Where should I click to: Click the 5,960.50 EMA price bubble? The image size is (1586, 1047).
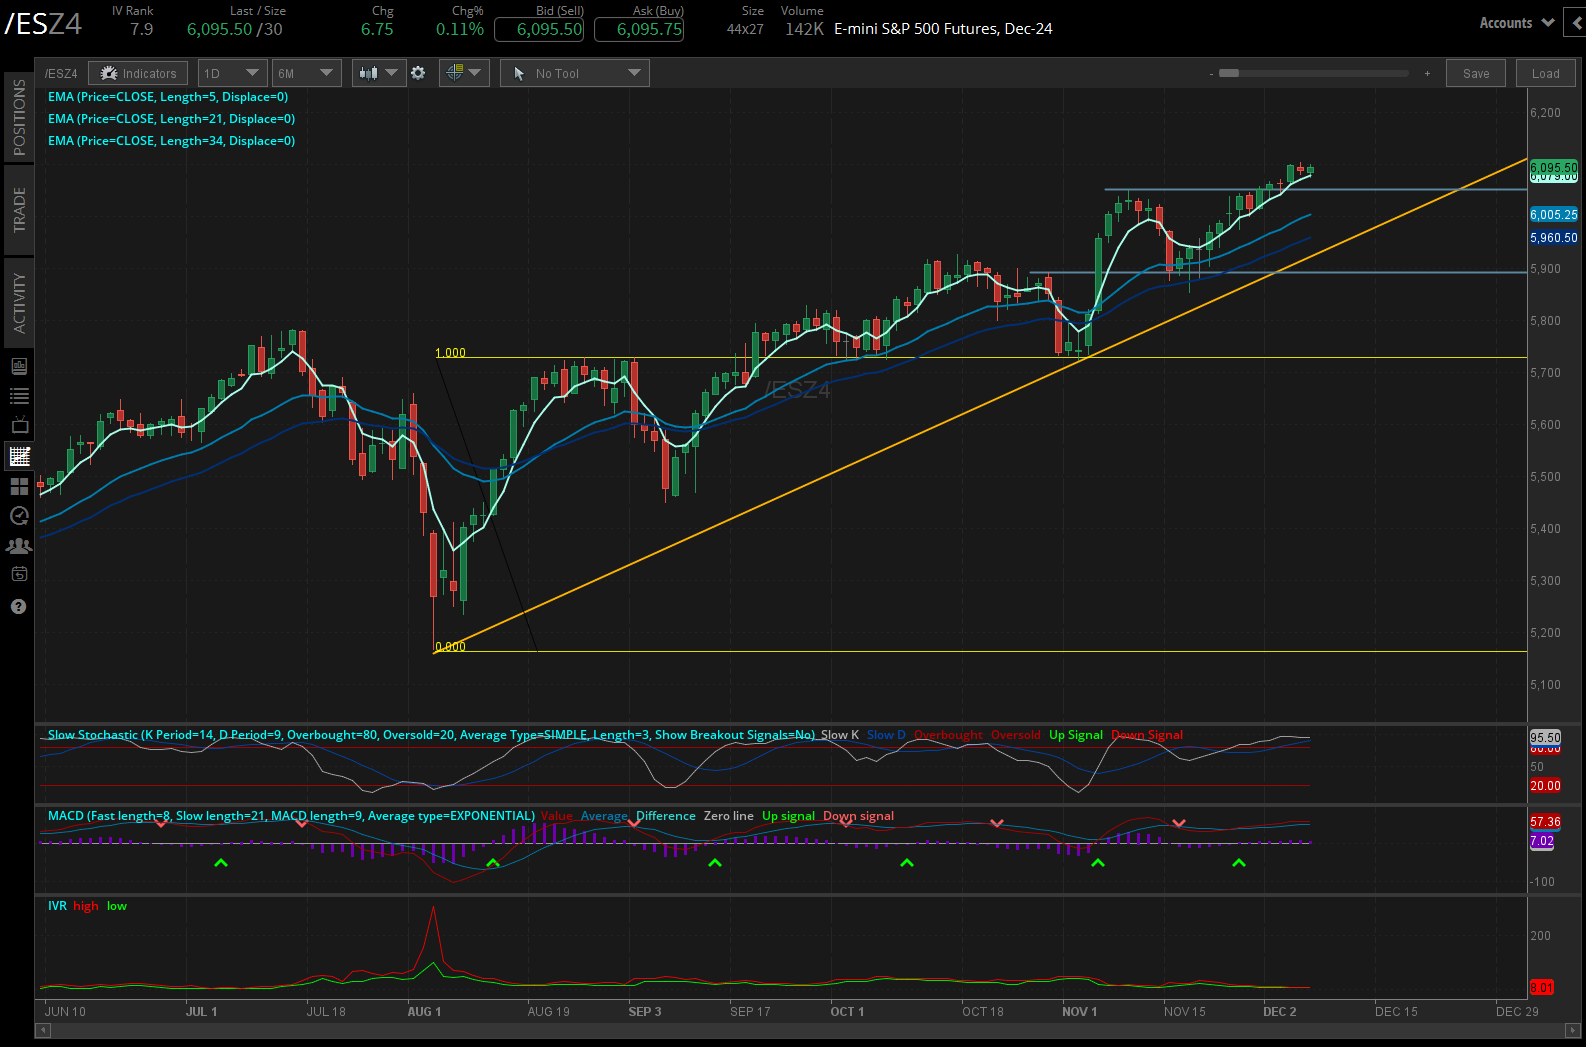click(1553, 238)
